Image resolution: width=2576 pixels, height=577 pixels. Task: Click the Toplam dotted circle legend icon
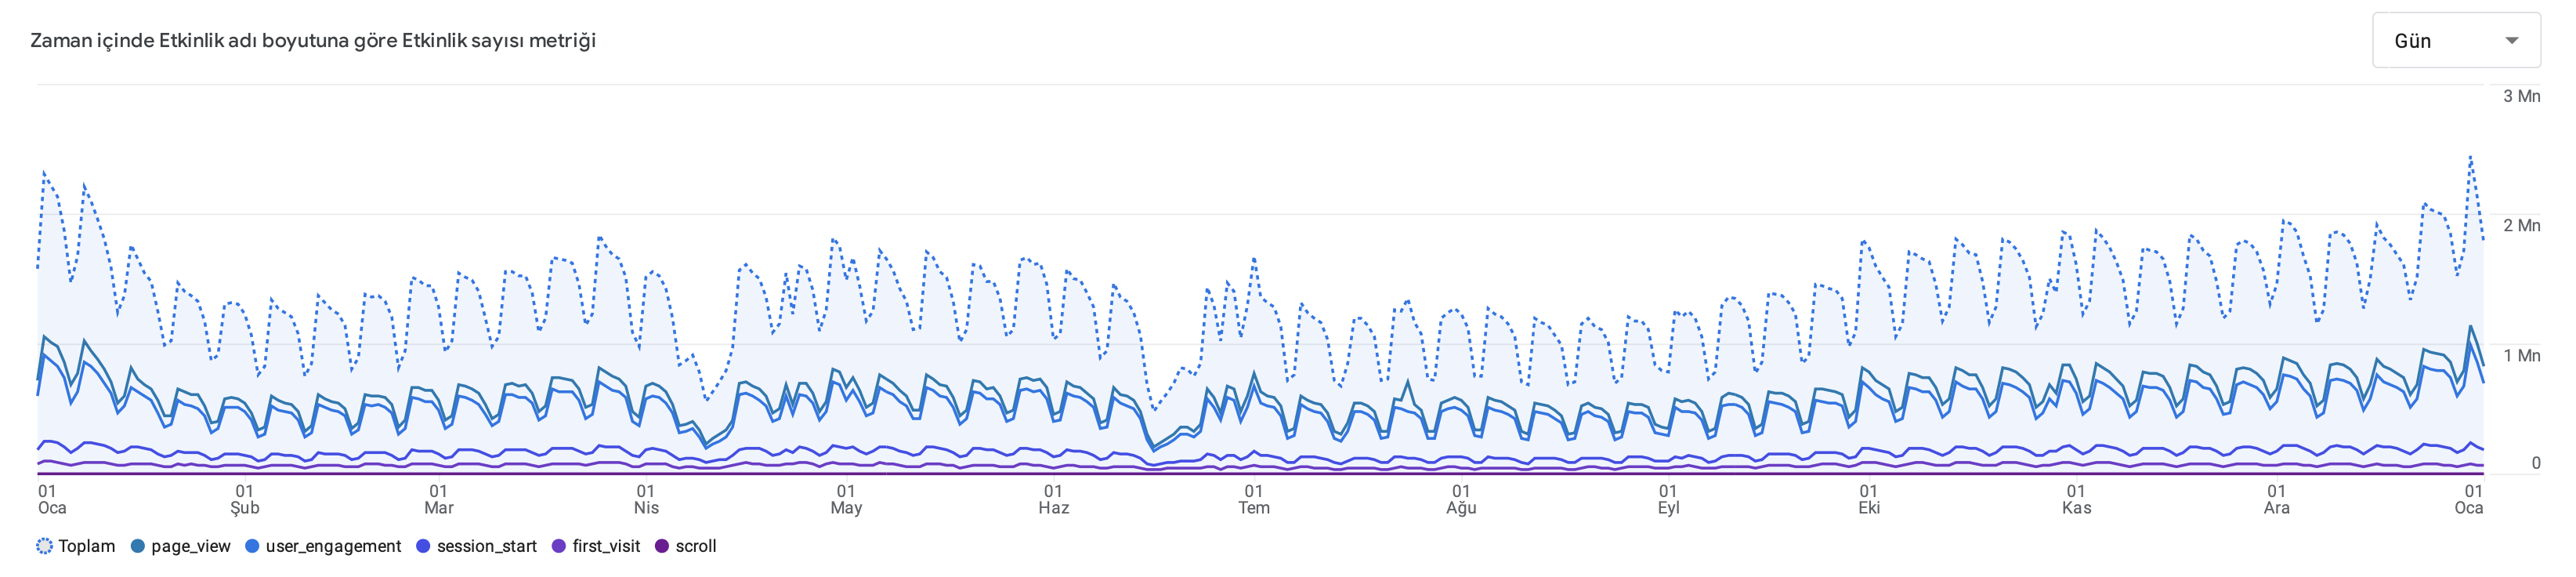point(44,546)
